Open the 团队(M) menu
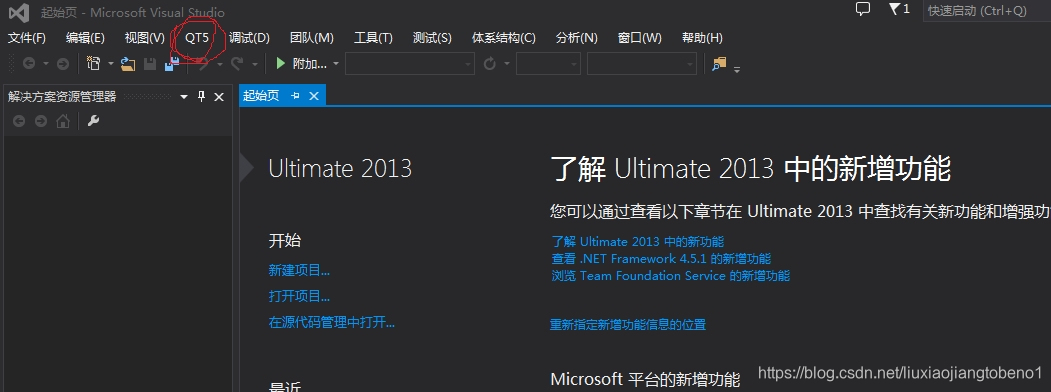The image size is (1051, 392). tap(312, 38)
